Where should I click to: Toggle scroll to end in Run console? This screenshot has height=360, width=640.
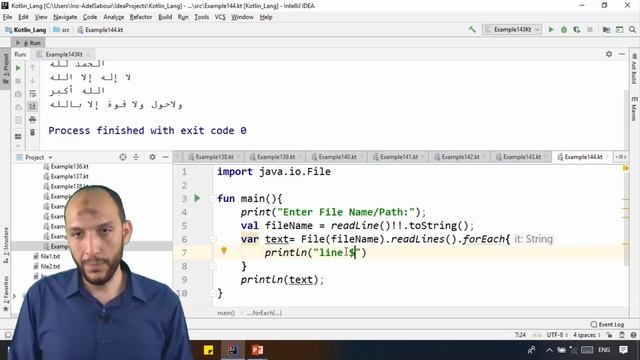(x=32, y=107)
